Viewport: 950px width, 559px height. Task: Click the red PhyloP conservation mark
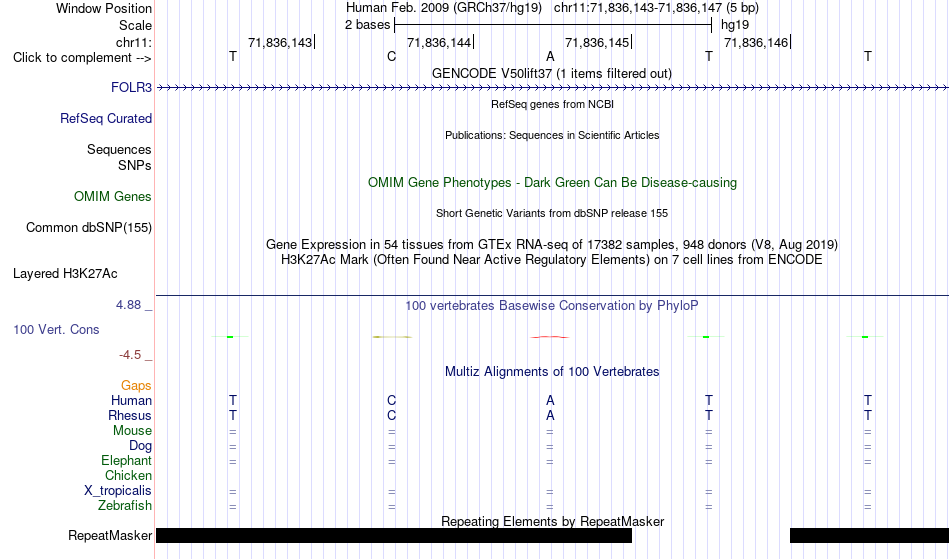click(x=550, y=337)
